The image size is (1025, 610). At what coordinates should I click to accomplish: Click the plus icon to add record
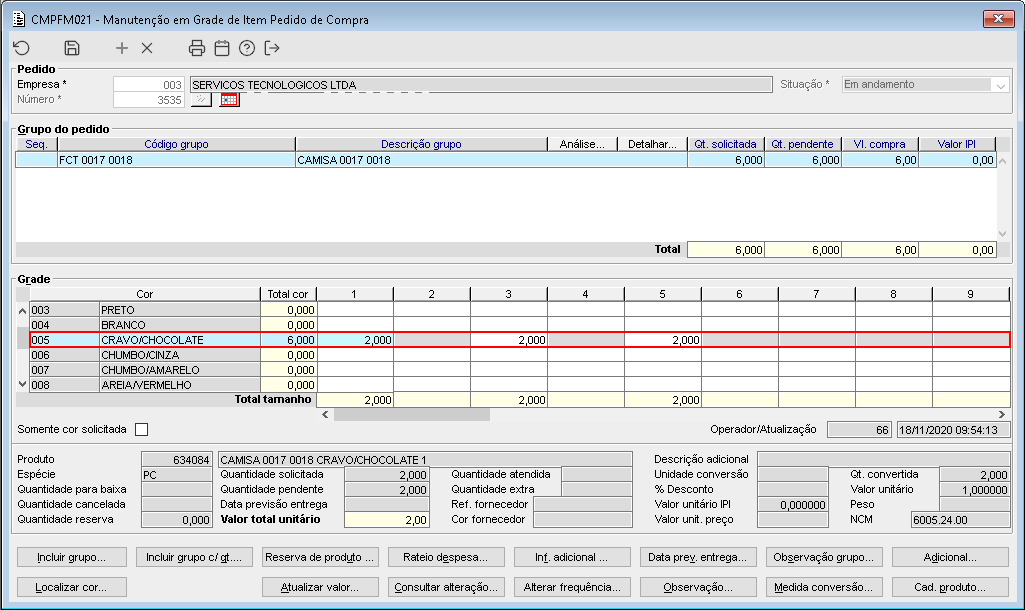[122, 48]
